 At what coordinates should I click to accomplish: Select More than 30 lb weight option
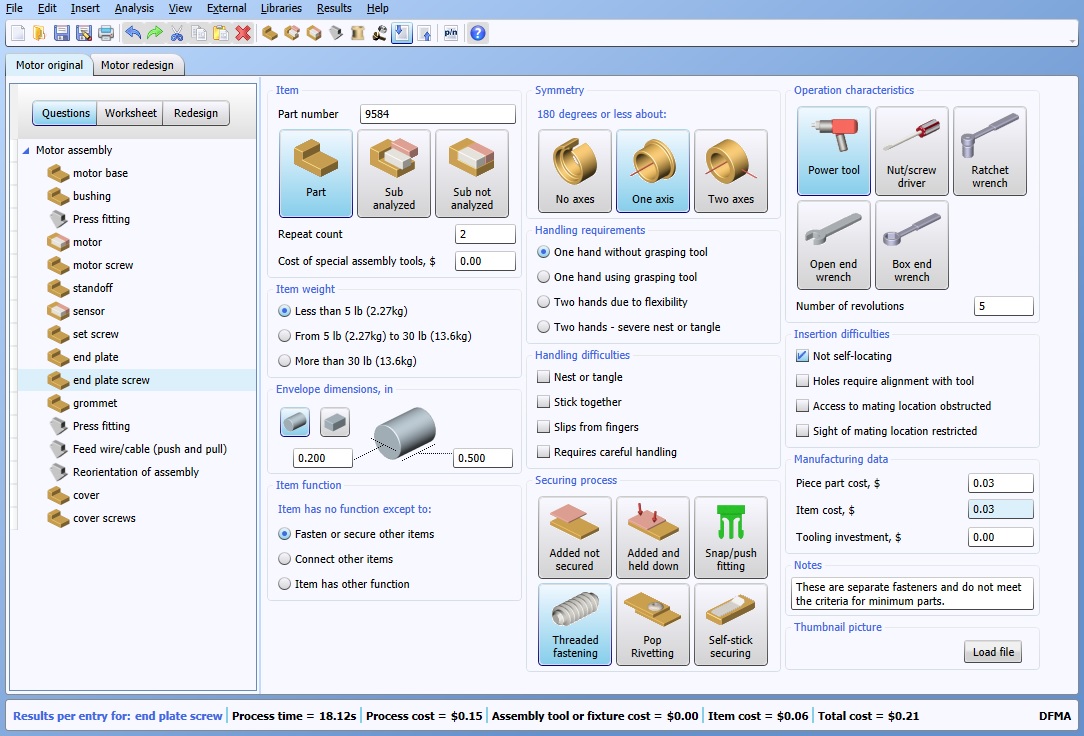[286, 361]
